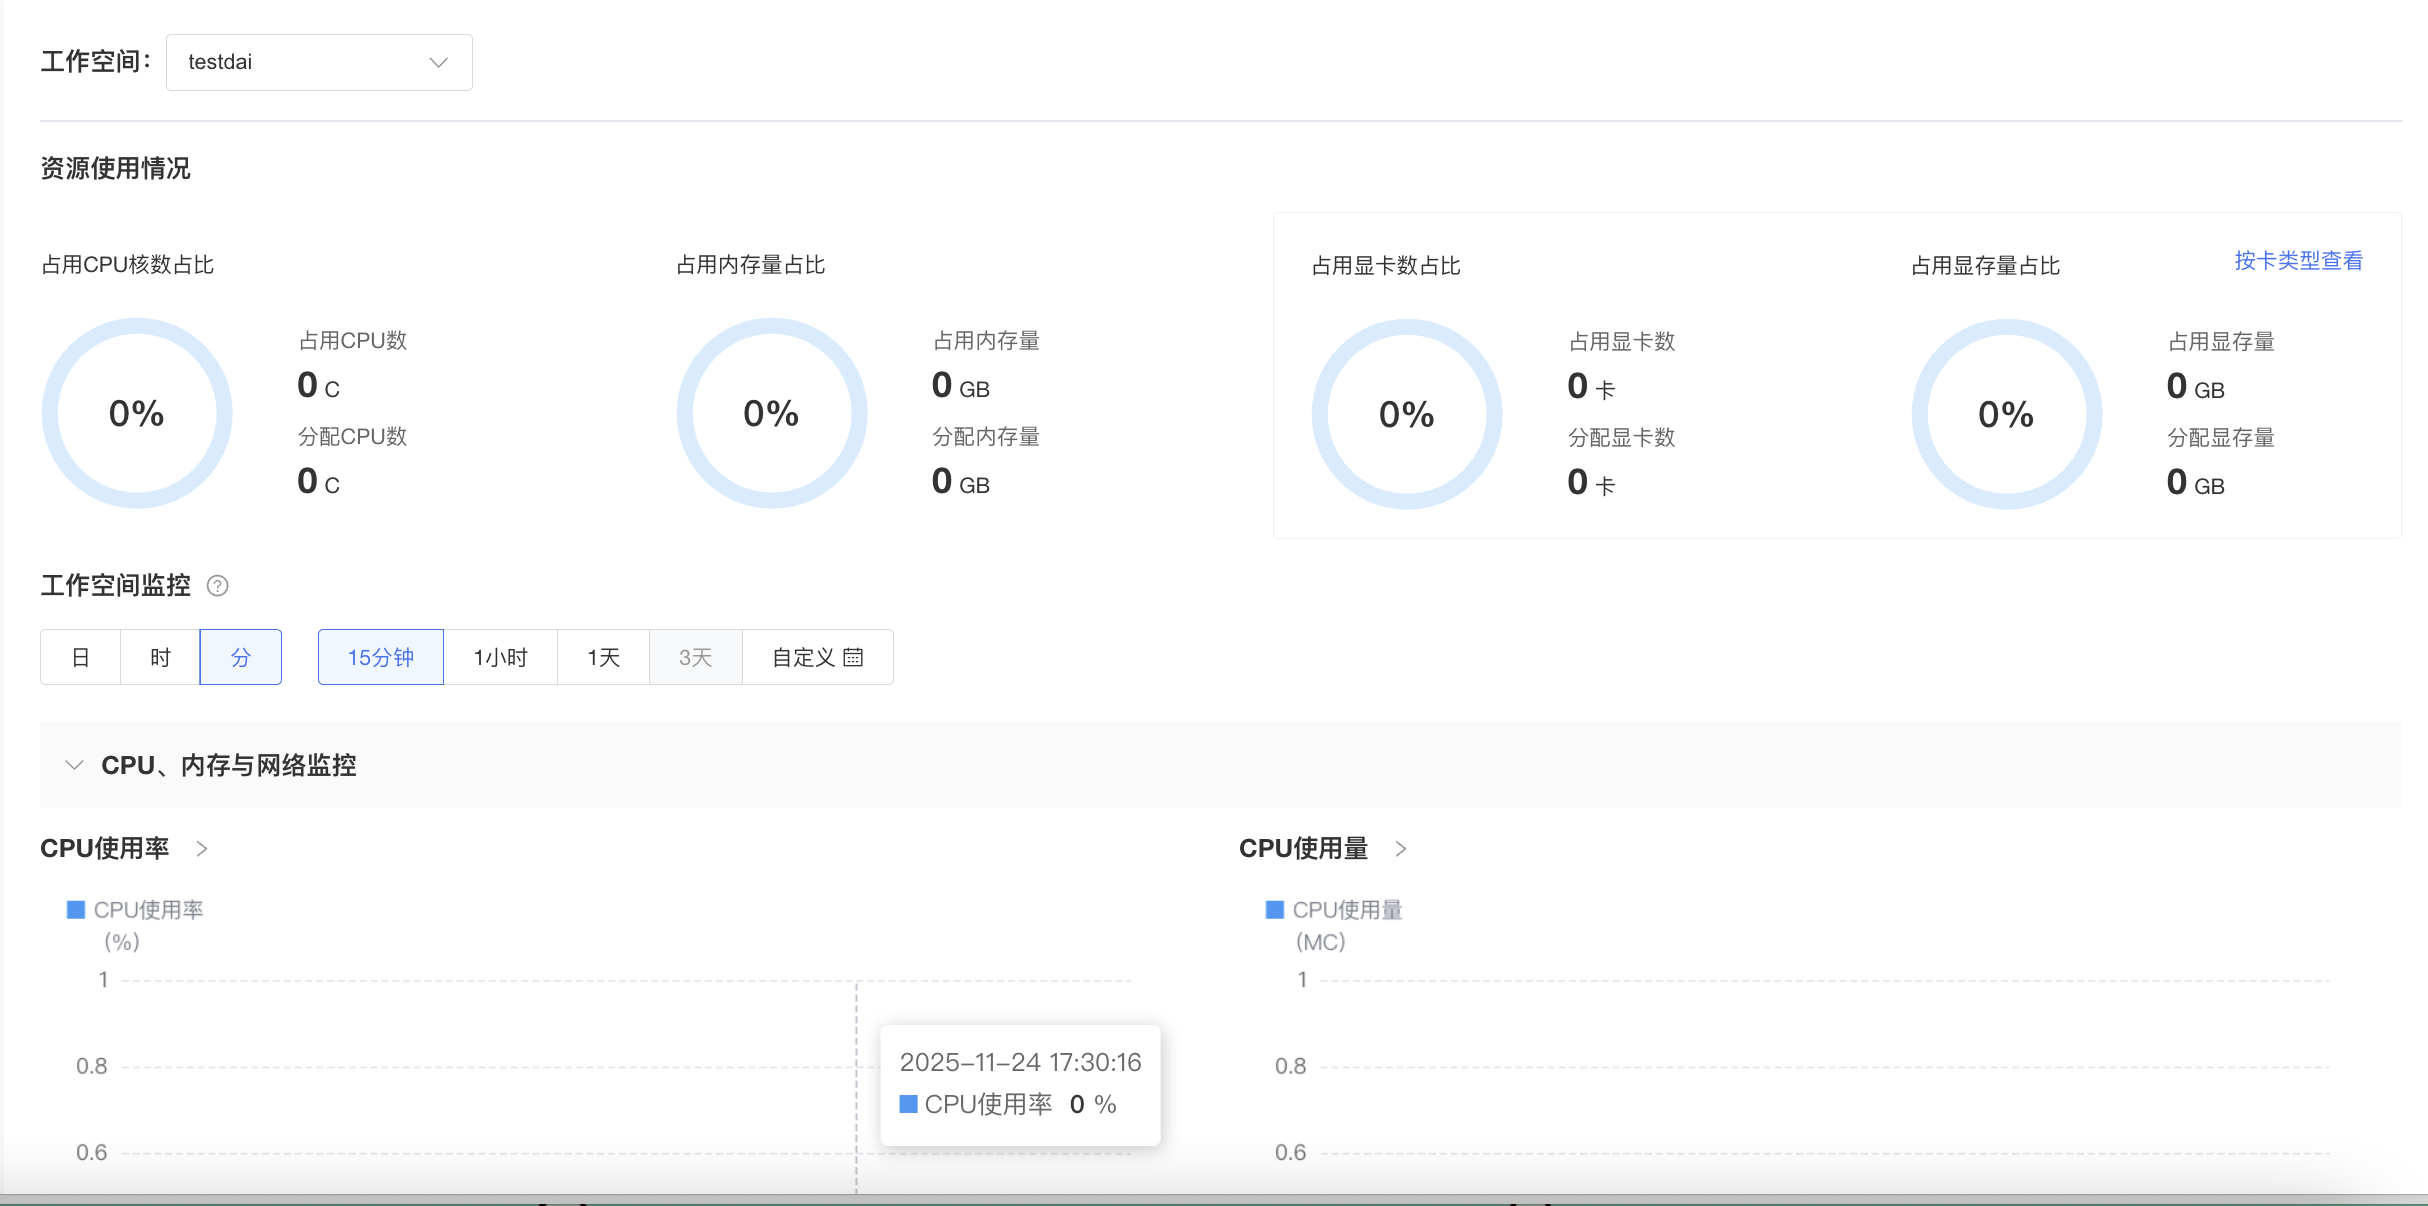Screen dimensions: 2428x1206
Task: Switch to 1天 time range
Action: 603,657
